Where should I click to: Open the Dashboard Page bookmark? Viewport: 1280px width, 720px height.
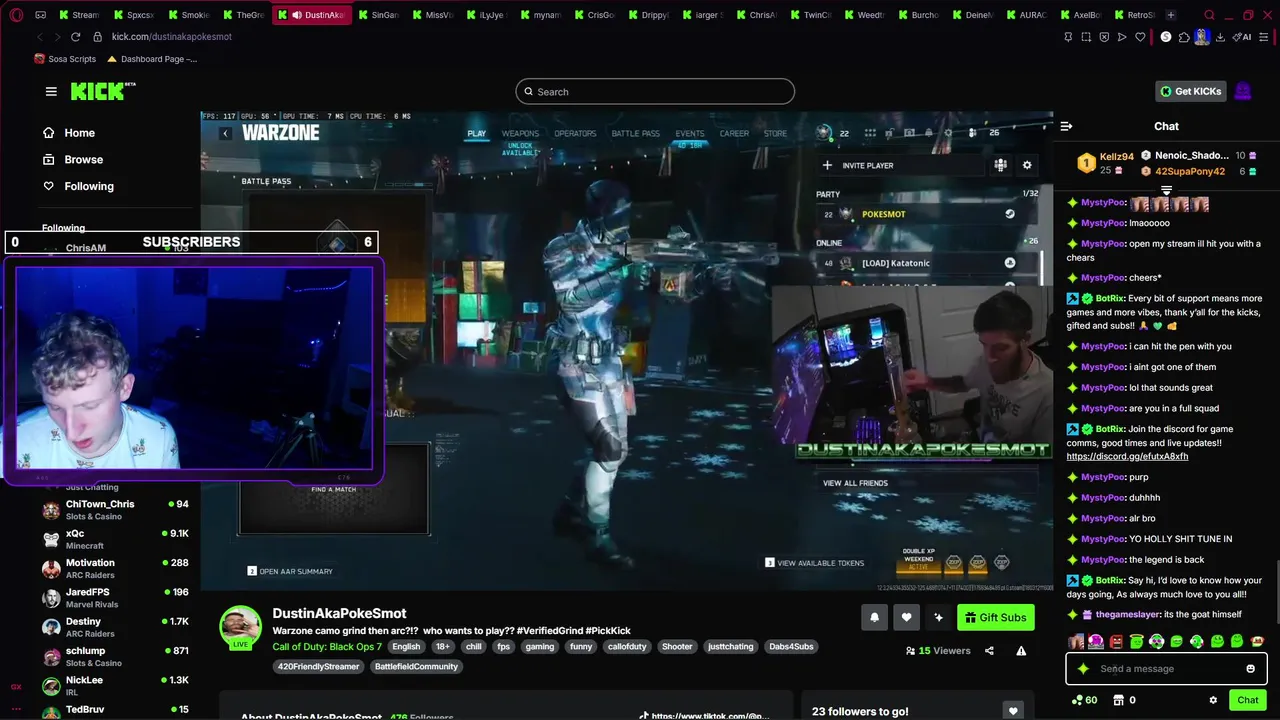152,59
